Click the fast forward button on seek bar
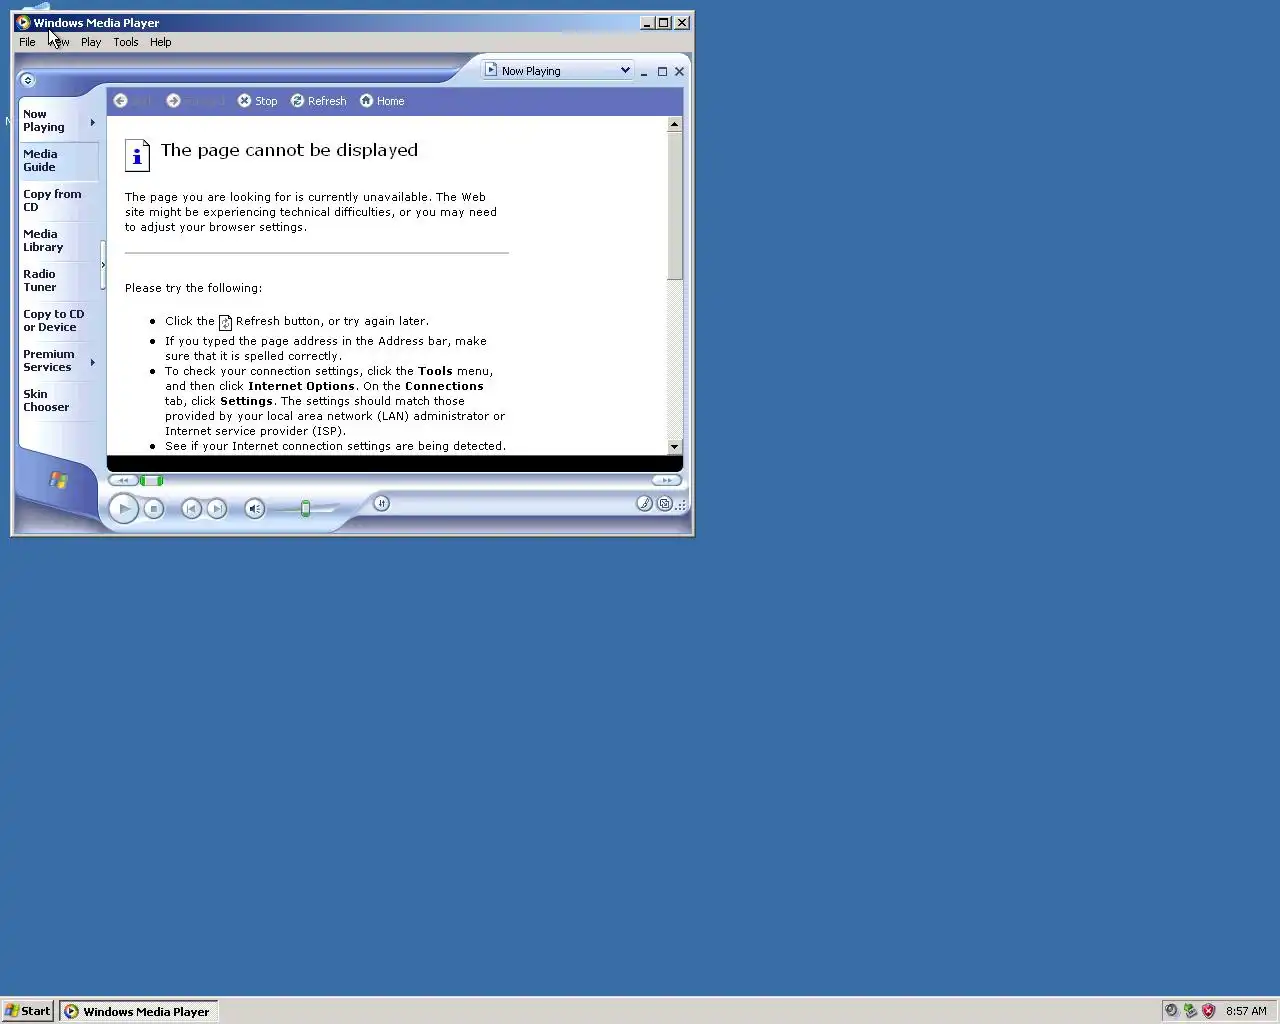This screenshot has width=1280, height=1024. (x=666, y=480)
